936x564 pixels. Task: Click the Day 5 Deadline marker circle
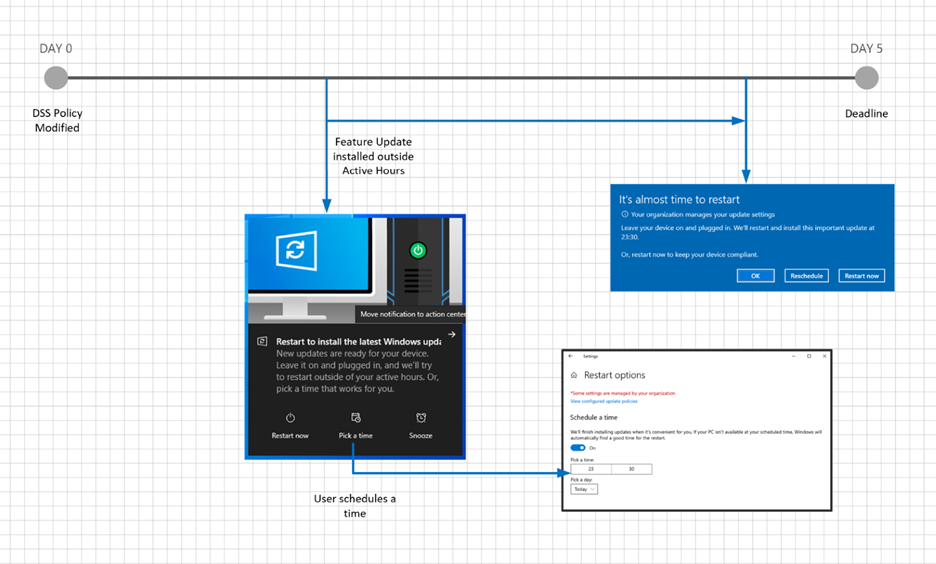867,78
